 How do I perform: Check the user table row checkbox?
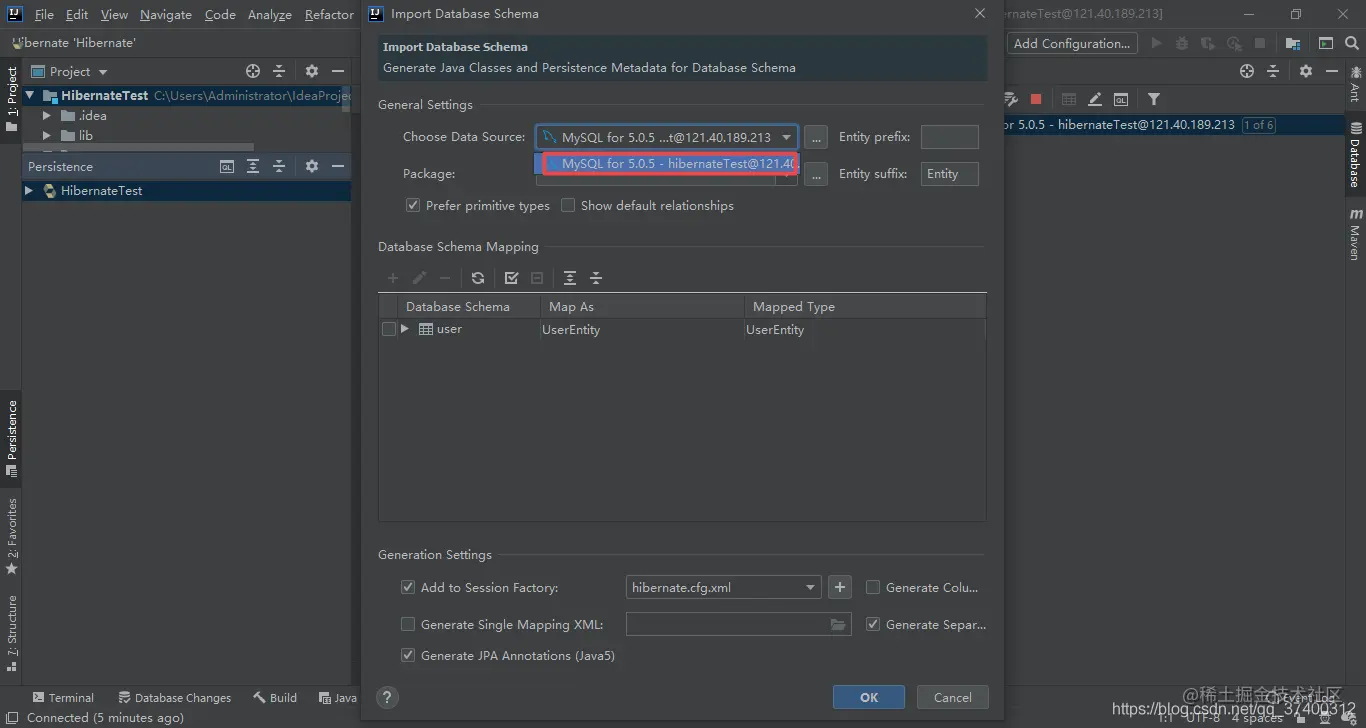pos(389,329)
